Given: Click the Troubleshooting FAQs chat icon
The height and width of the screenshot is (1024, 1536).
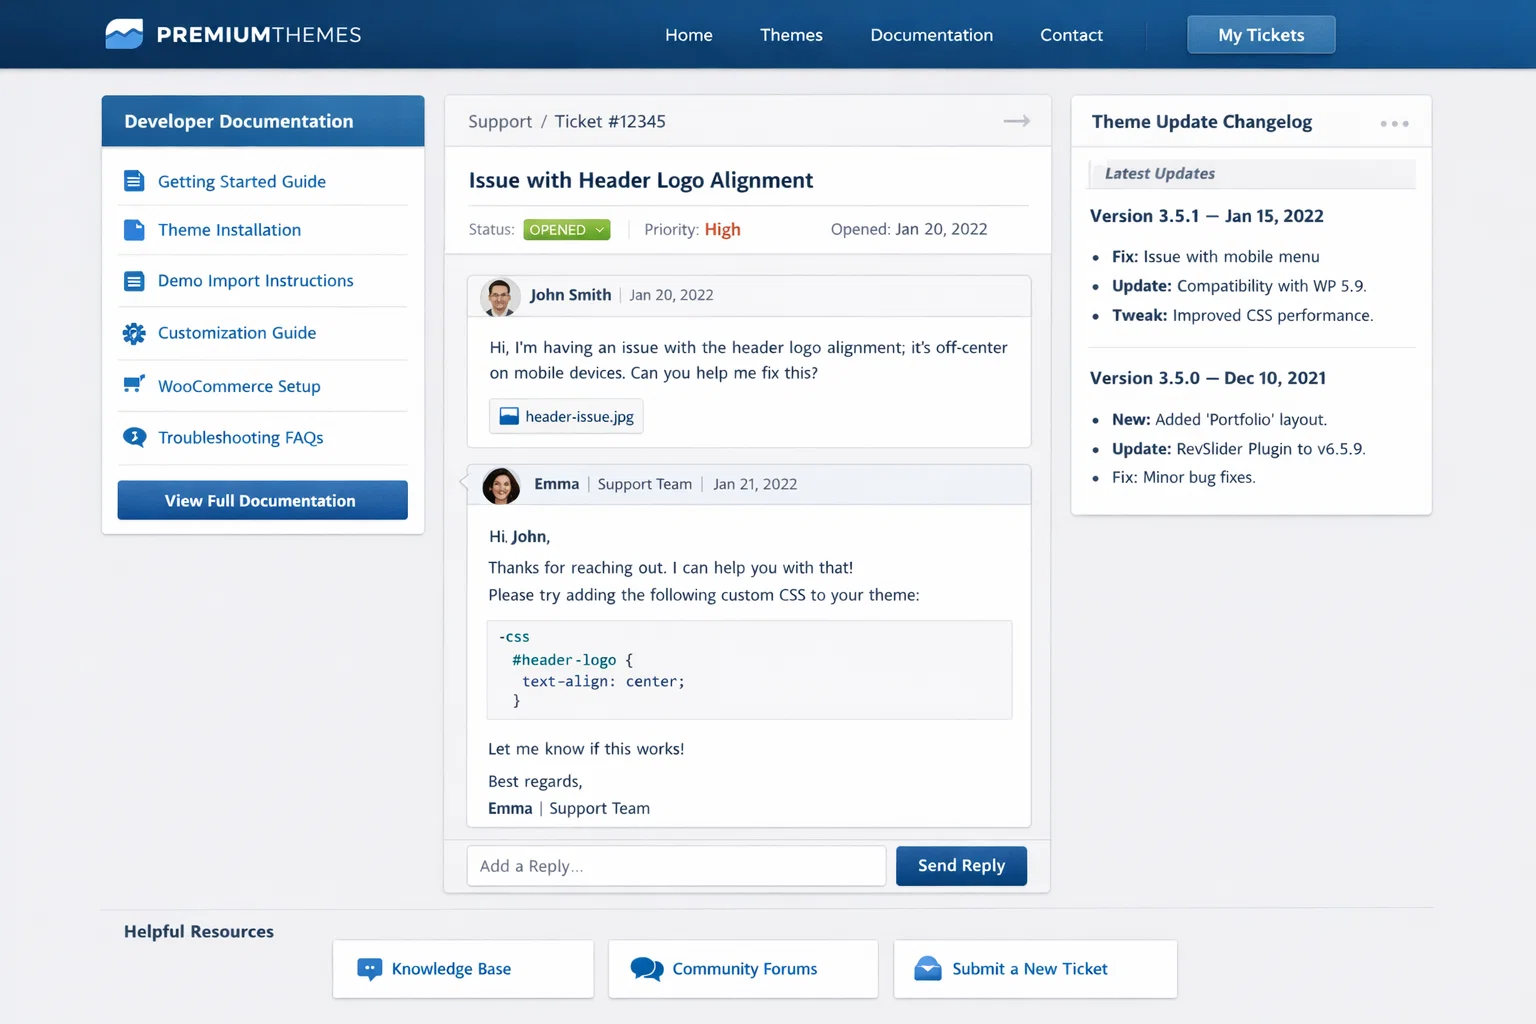Looking at the screenshot, I should [x=134, y=437].
